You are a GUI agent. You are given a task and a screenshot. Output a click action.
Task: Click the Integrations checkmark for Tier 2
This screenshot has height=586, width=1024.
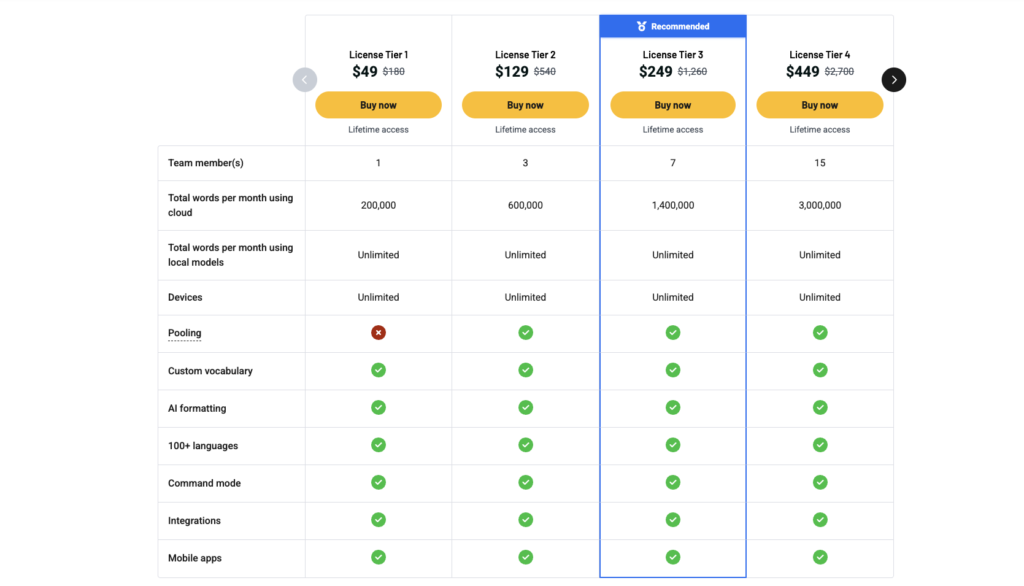(525, 520)
